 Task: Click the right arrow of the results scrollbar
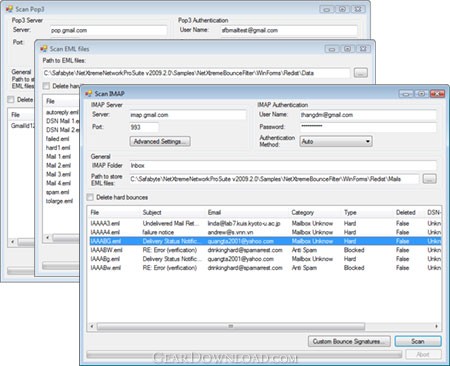pos(437,326)
